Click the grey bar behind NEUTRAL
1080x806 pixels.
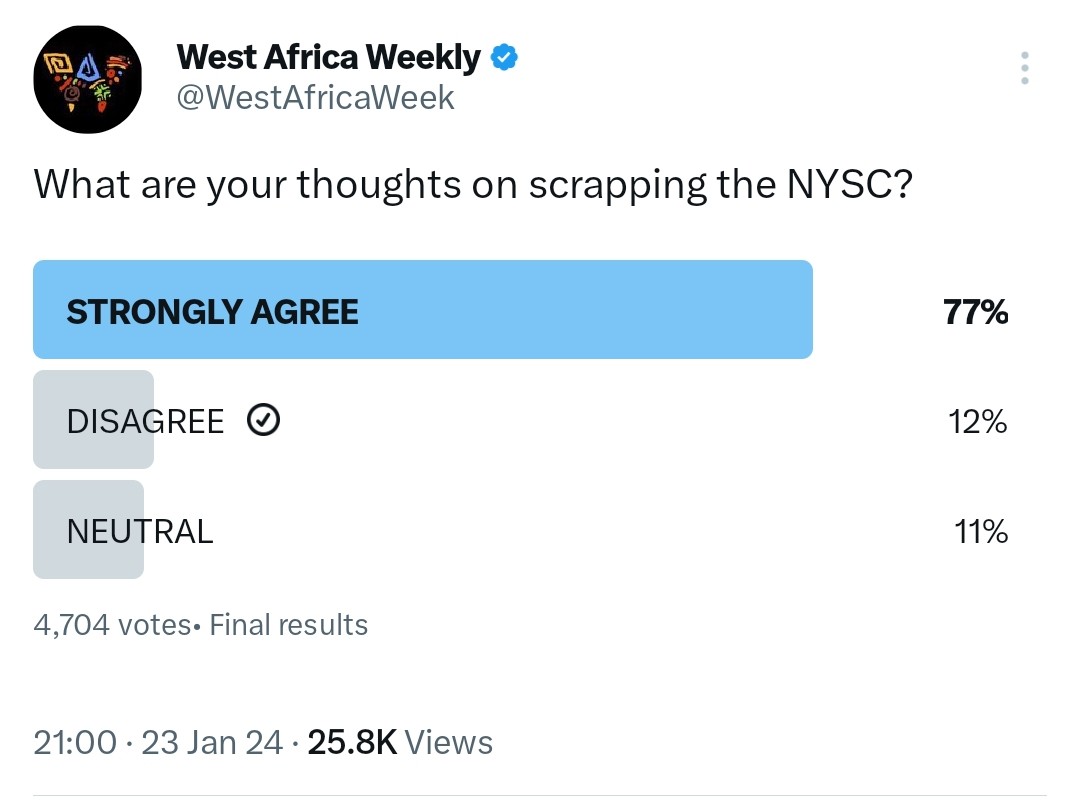pyautogui.click(x=88, y=530)
